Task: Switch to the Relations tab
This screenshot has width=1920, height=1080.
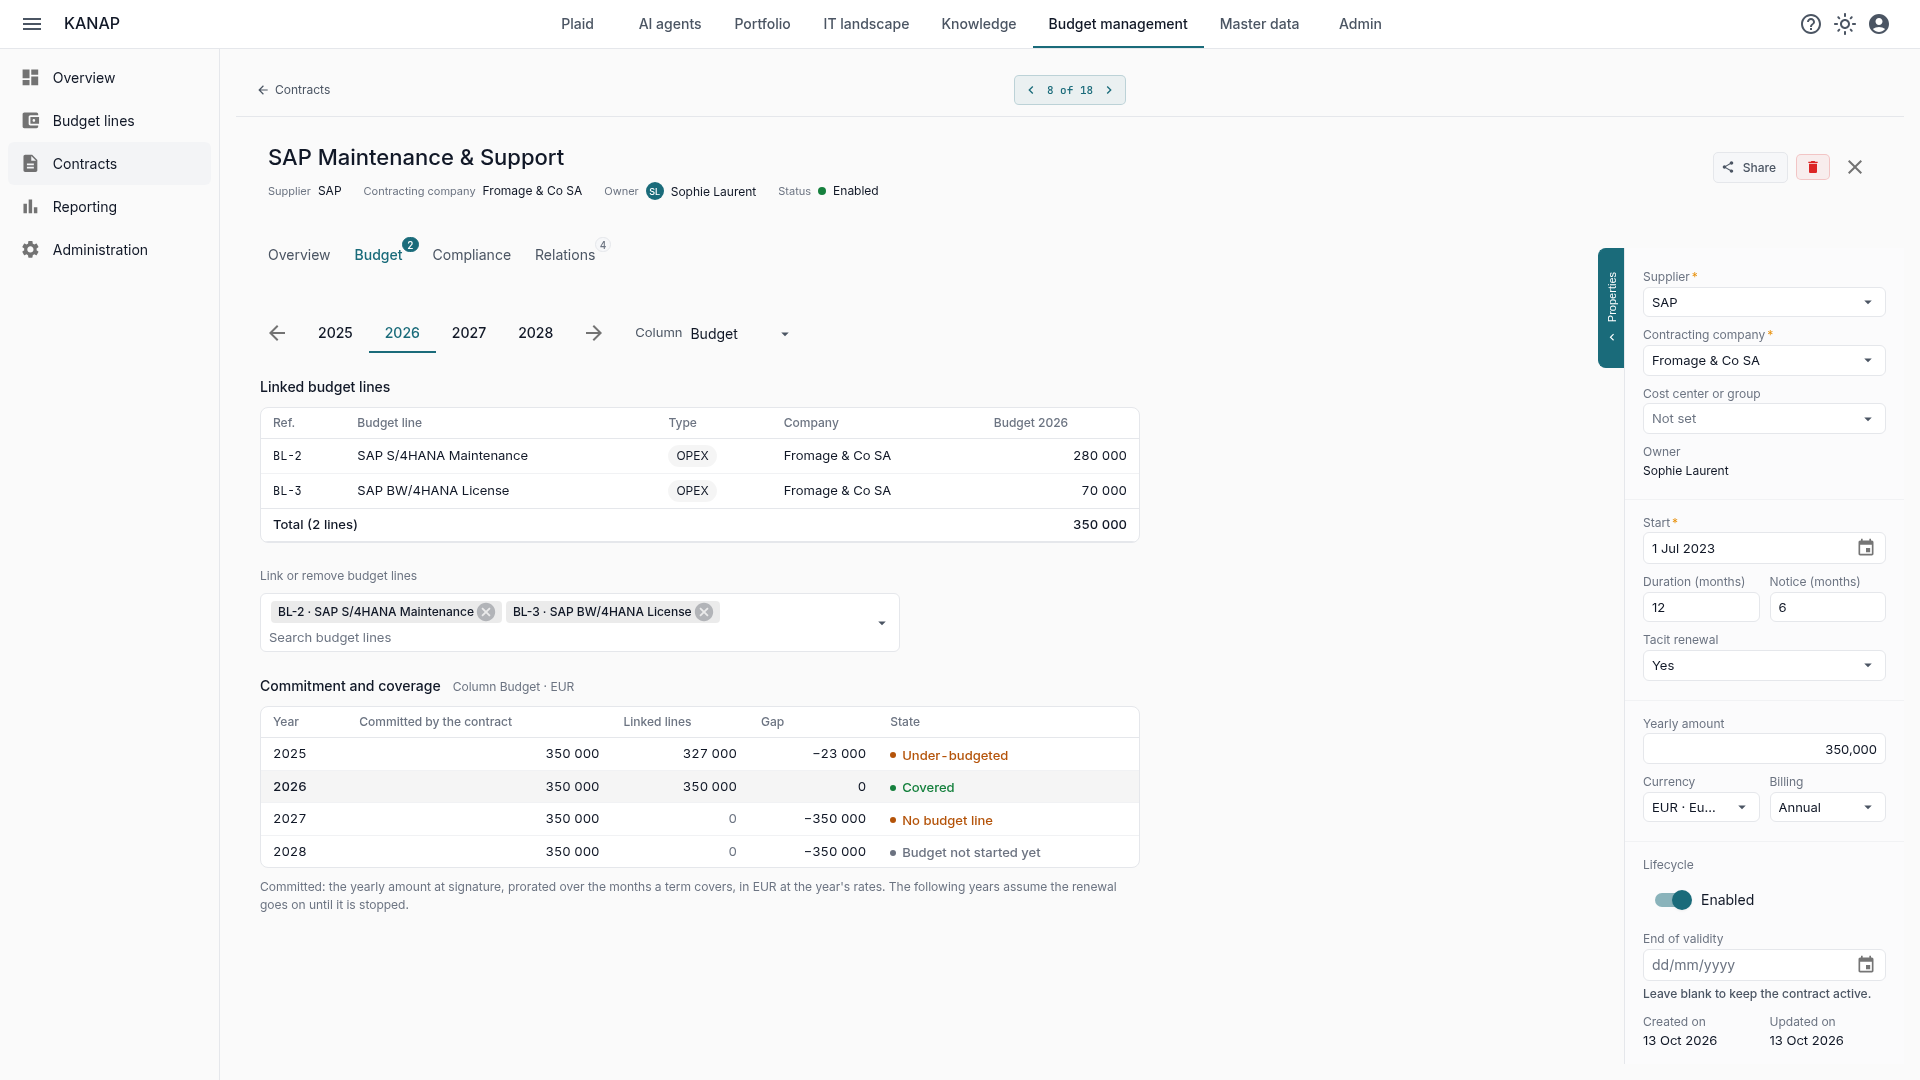Action: coord(565,255)
